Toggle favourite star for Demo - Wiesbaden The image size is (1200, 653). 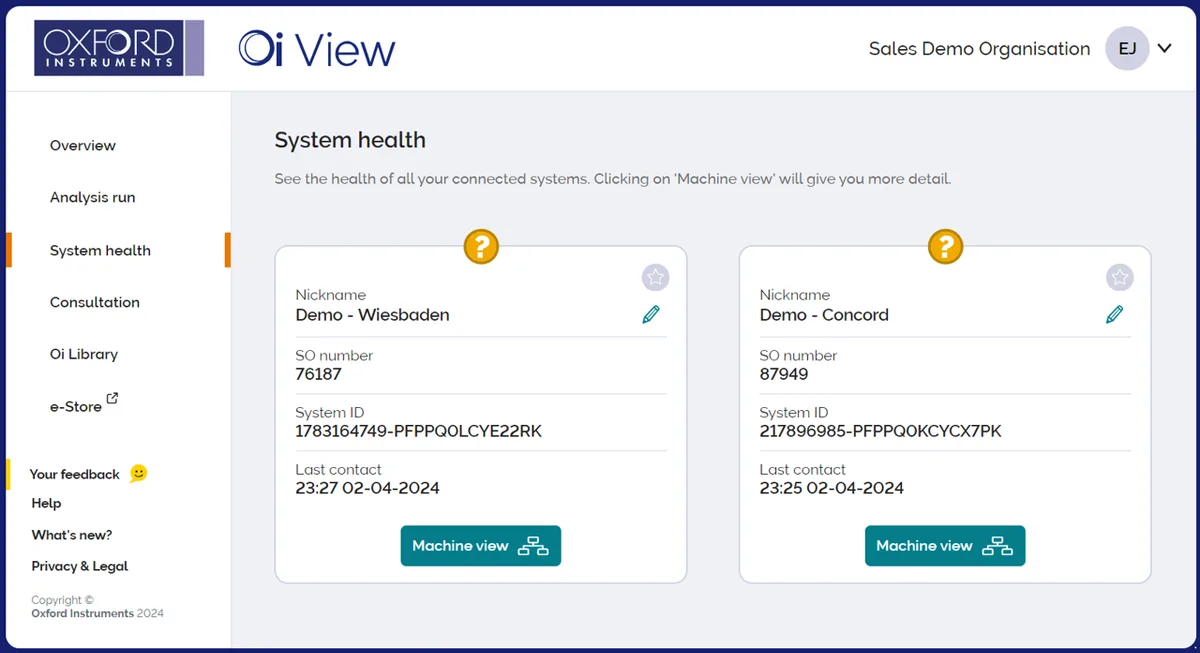(655, 278)
